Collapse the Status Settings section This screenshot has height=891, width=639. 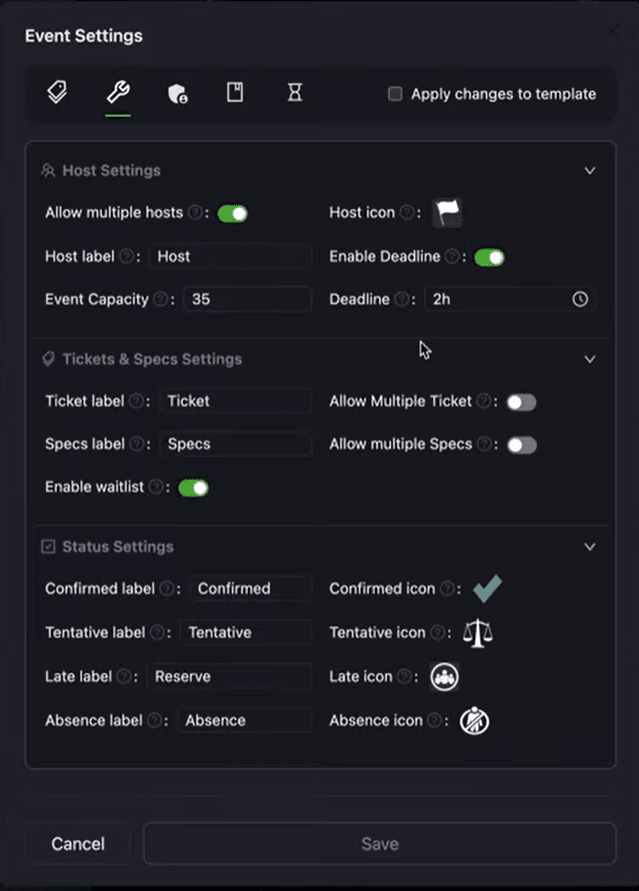590,547
